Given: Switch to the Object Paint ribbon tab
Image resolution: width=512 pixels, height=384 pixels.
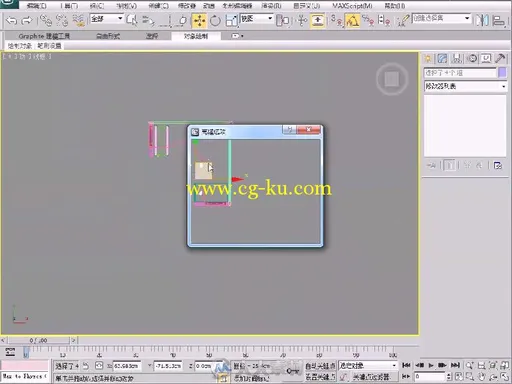Looking at the screenshot, I should [x=196, y=36].
